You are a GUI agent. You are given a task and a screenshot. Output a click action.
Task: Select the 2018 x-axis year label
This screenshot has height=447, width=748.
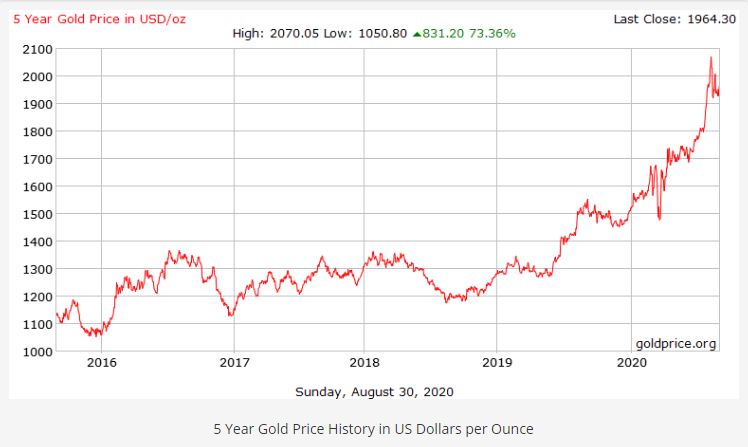(x=365, y=364)
